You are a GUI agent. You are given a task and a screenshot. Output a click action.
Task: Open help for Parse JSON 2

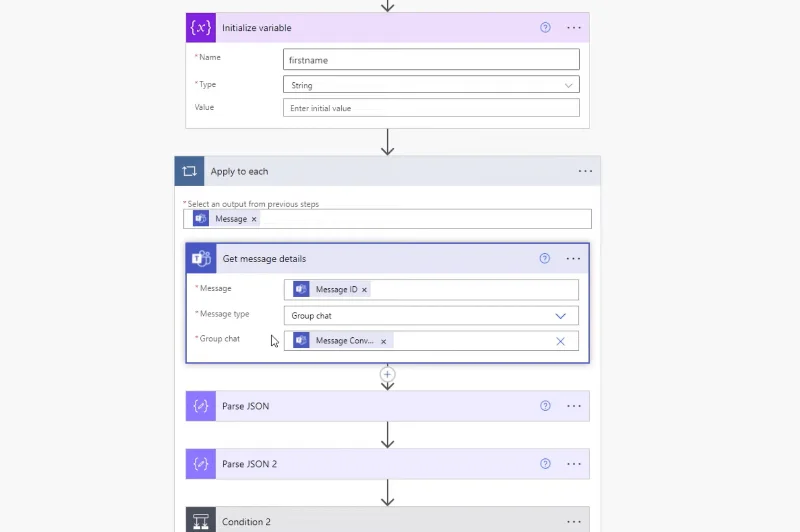pyautogui.click(x=545, y=464)
